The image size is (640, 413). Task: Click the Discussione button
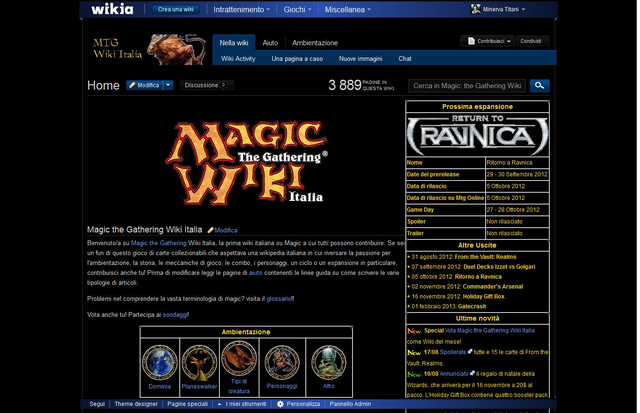coord(207,85)
